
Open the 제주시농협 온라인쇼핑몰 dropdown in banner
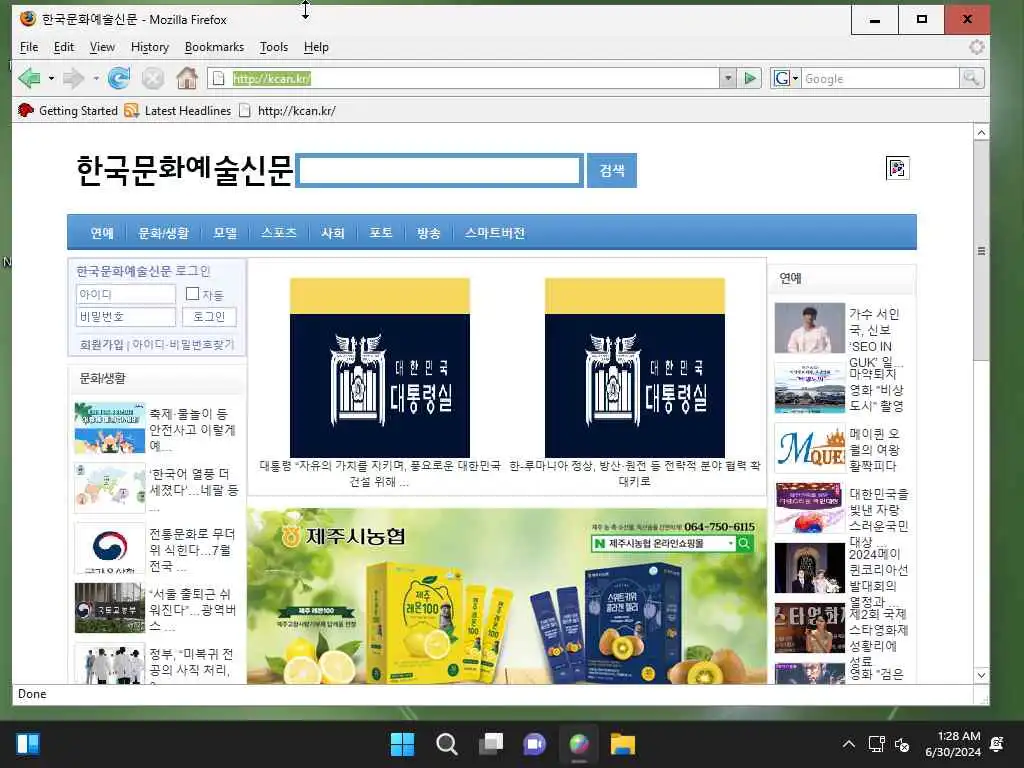(730, 543)
